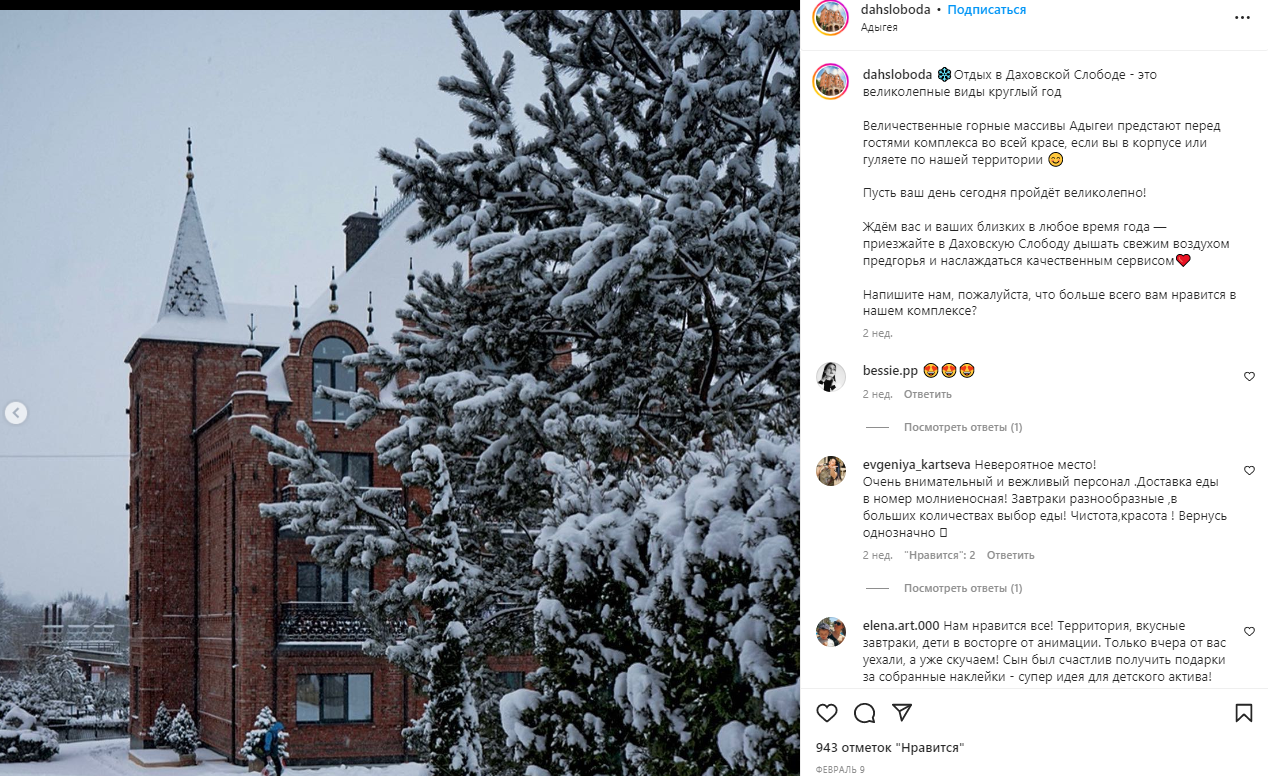Open Адыгея location link
Viewport: 1268px width, 776px height.
click(879, 27)
